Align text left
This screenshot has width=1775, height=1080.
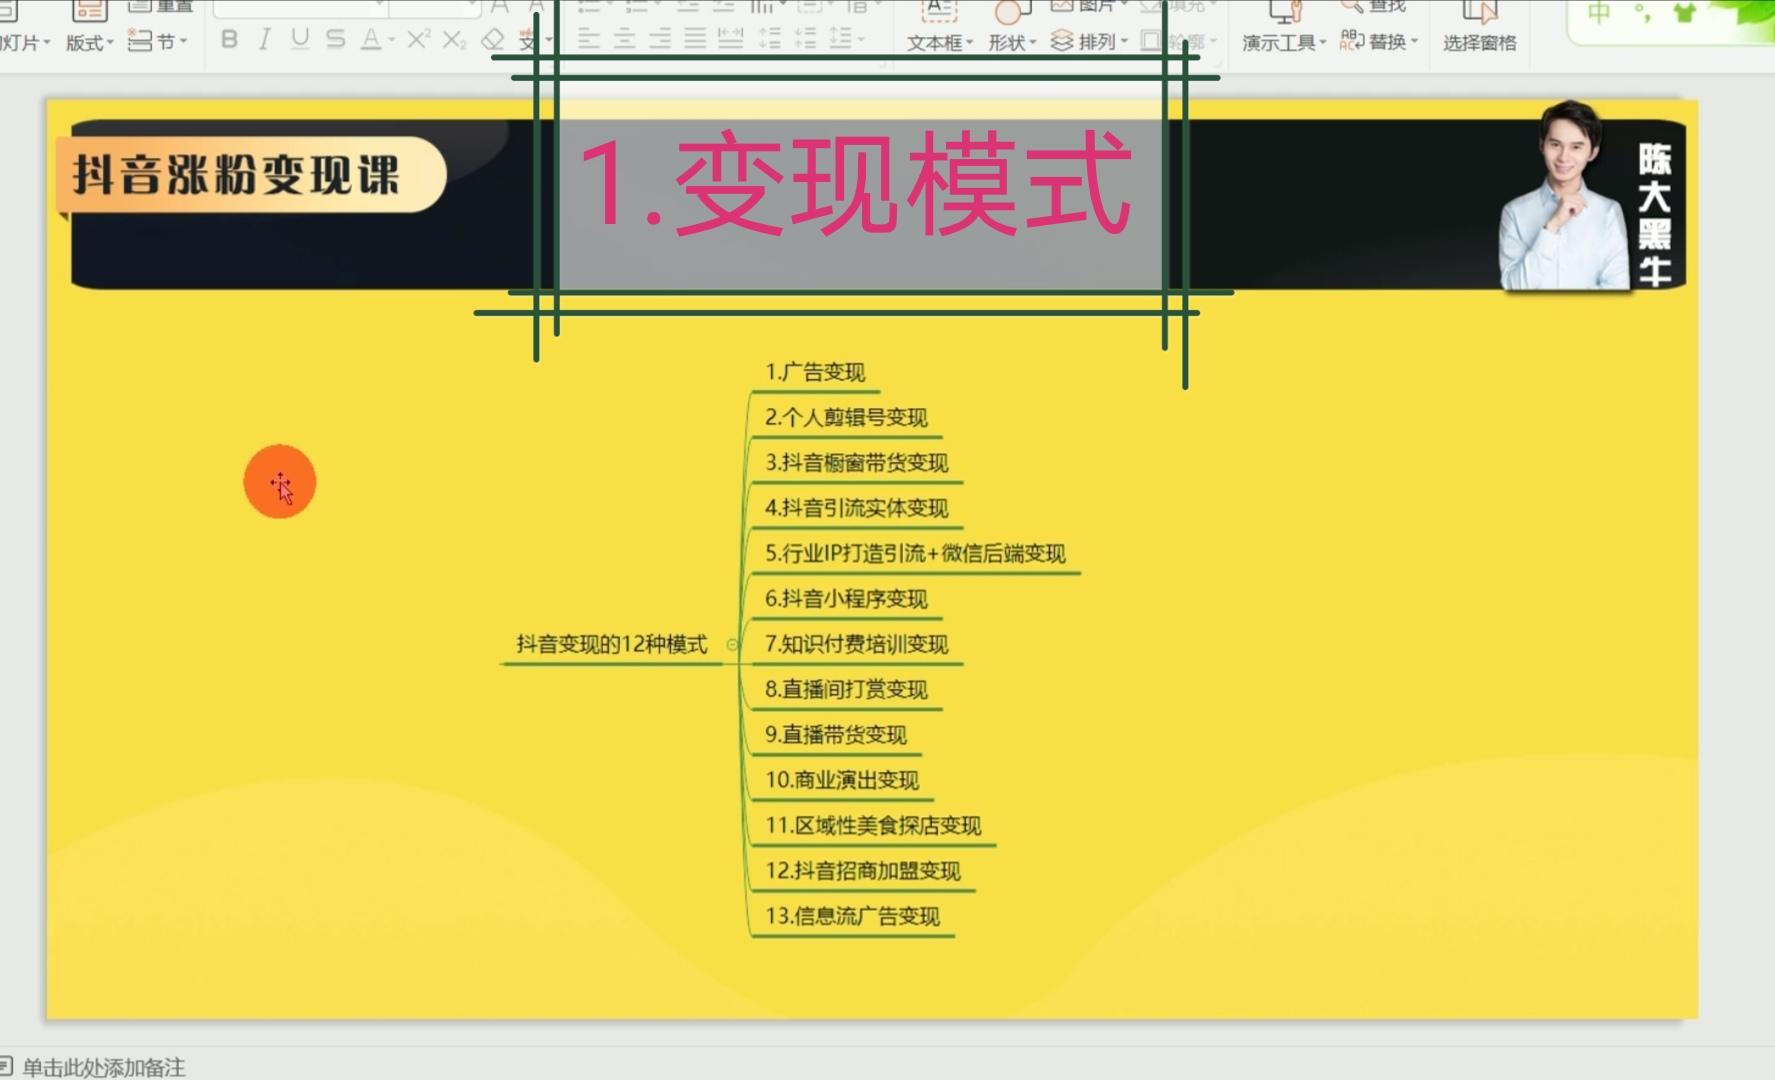click(x=589, y=40)
